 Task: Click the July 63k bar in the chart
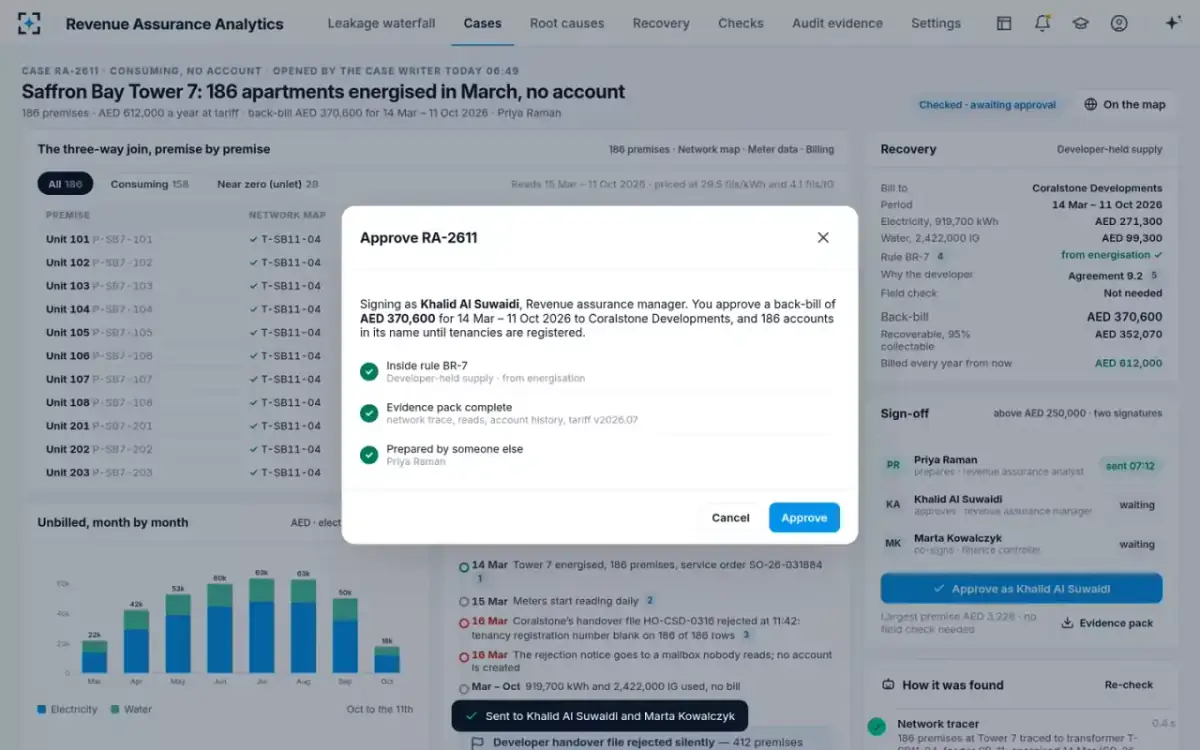click(x=262, y=626)
